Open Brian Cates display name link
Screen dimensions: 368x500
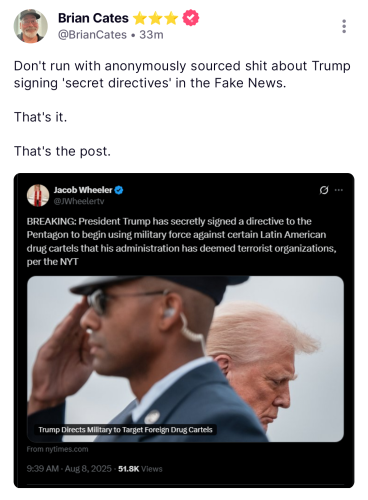(x=93, y=18)
